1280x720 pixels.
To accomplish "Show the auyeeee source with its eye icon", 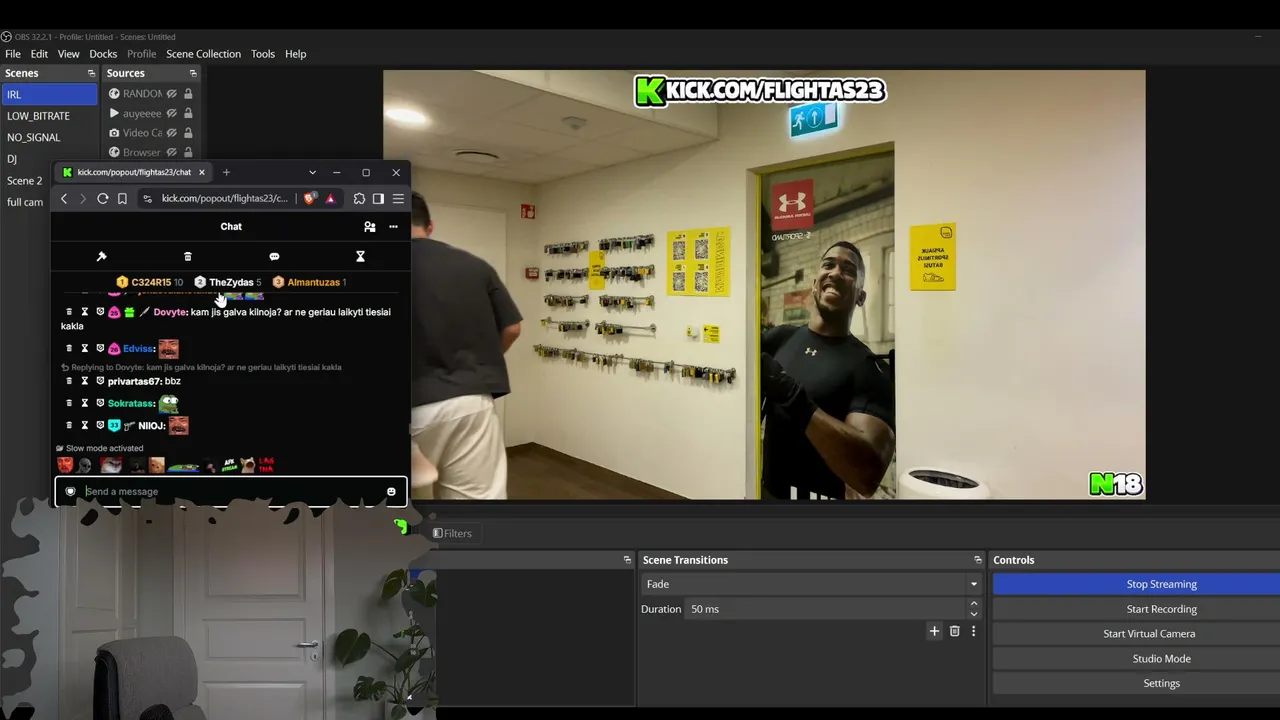I will coord(172,113).
